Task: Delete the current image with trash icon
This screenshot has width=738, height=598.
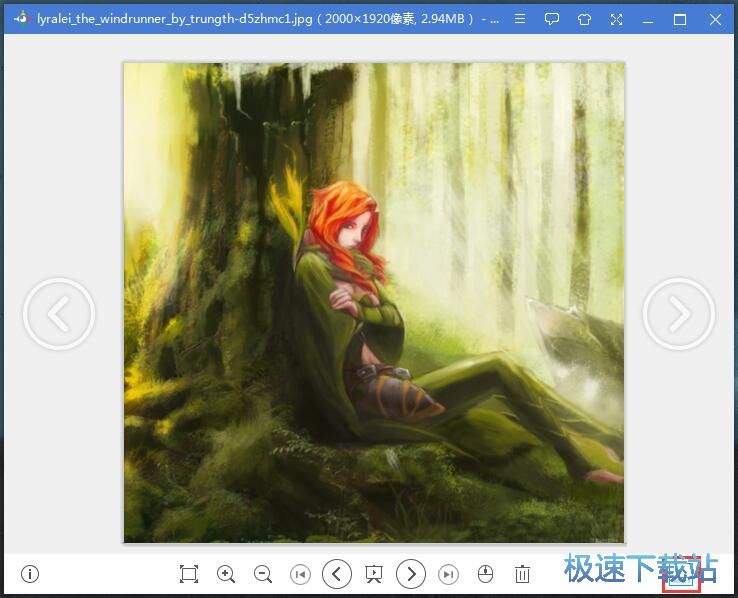Action: click(522, 574)
